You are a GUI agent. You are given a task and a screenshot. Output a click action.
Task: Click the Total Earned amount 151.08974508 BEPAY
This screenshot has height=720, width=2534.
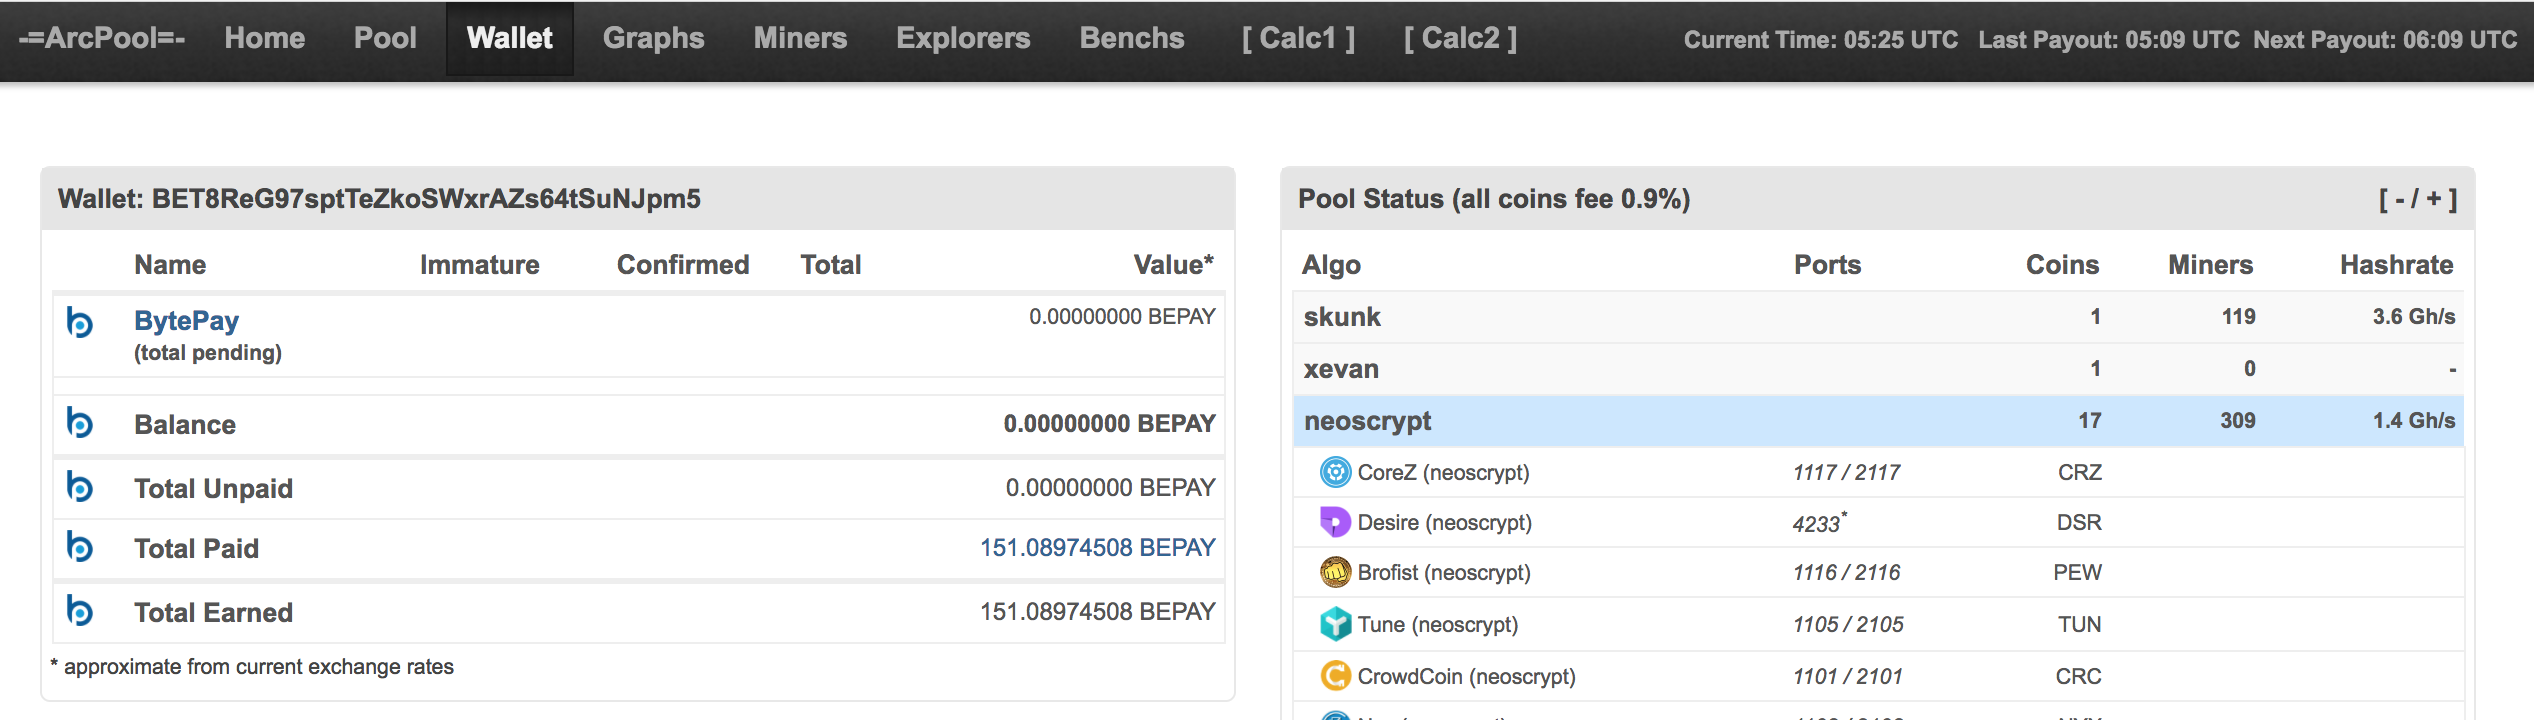click(x=1097, y=611)
